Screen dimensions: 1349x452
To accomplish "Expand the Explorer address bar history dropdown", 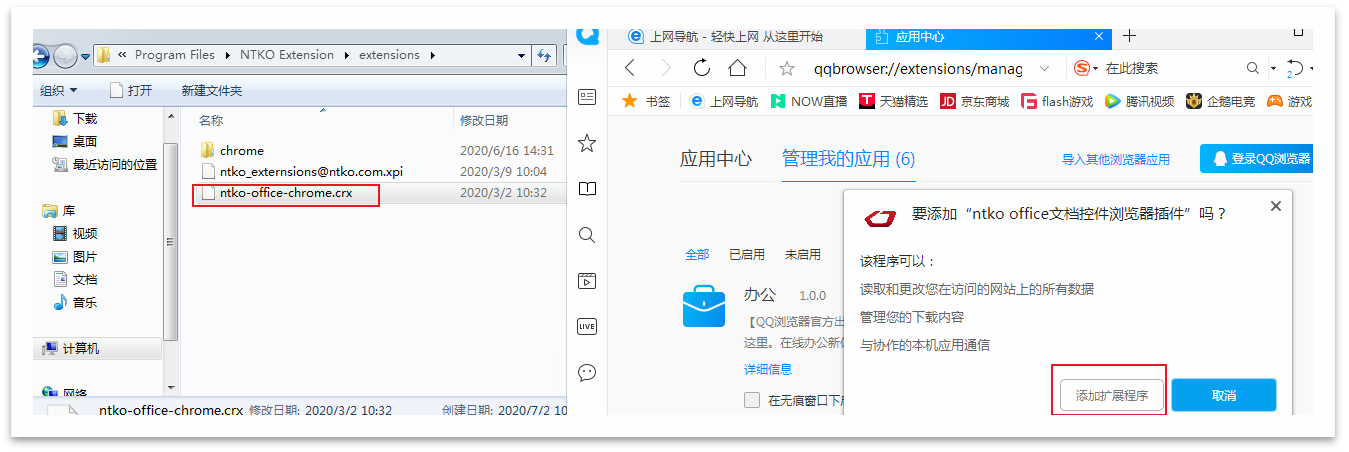I will click(519, 55).
